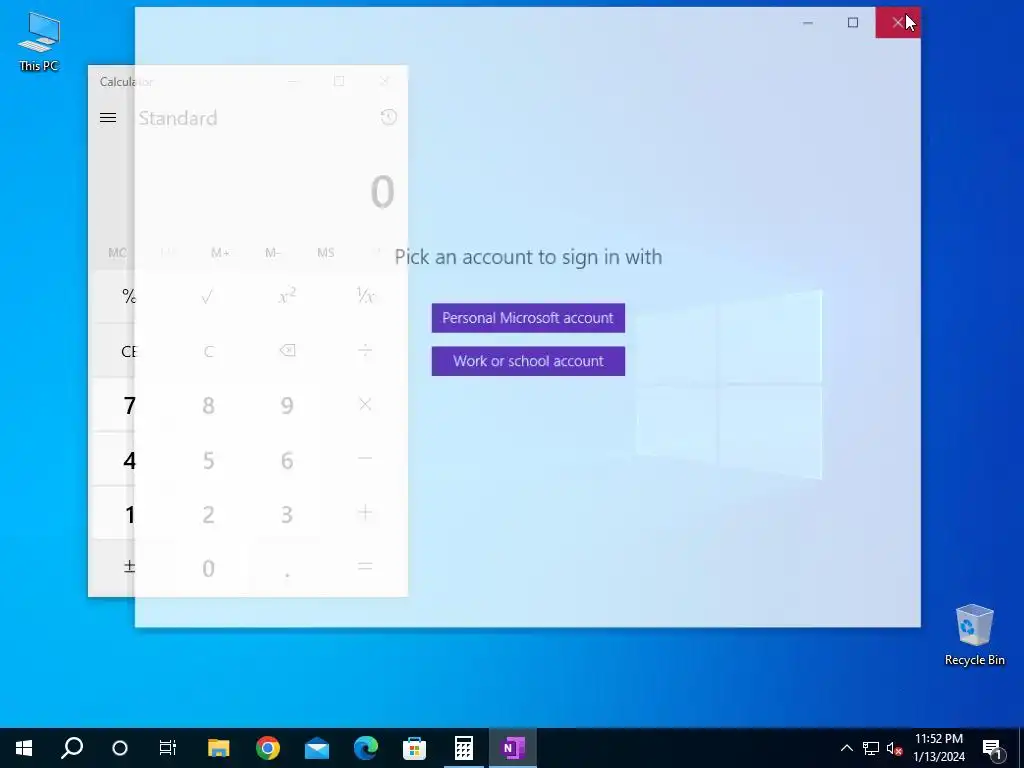Open the clock showing 11:52 PM
Viewport: 1024px width, 768px height.
pos(938,748)
